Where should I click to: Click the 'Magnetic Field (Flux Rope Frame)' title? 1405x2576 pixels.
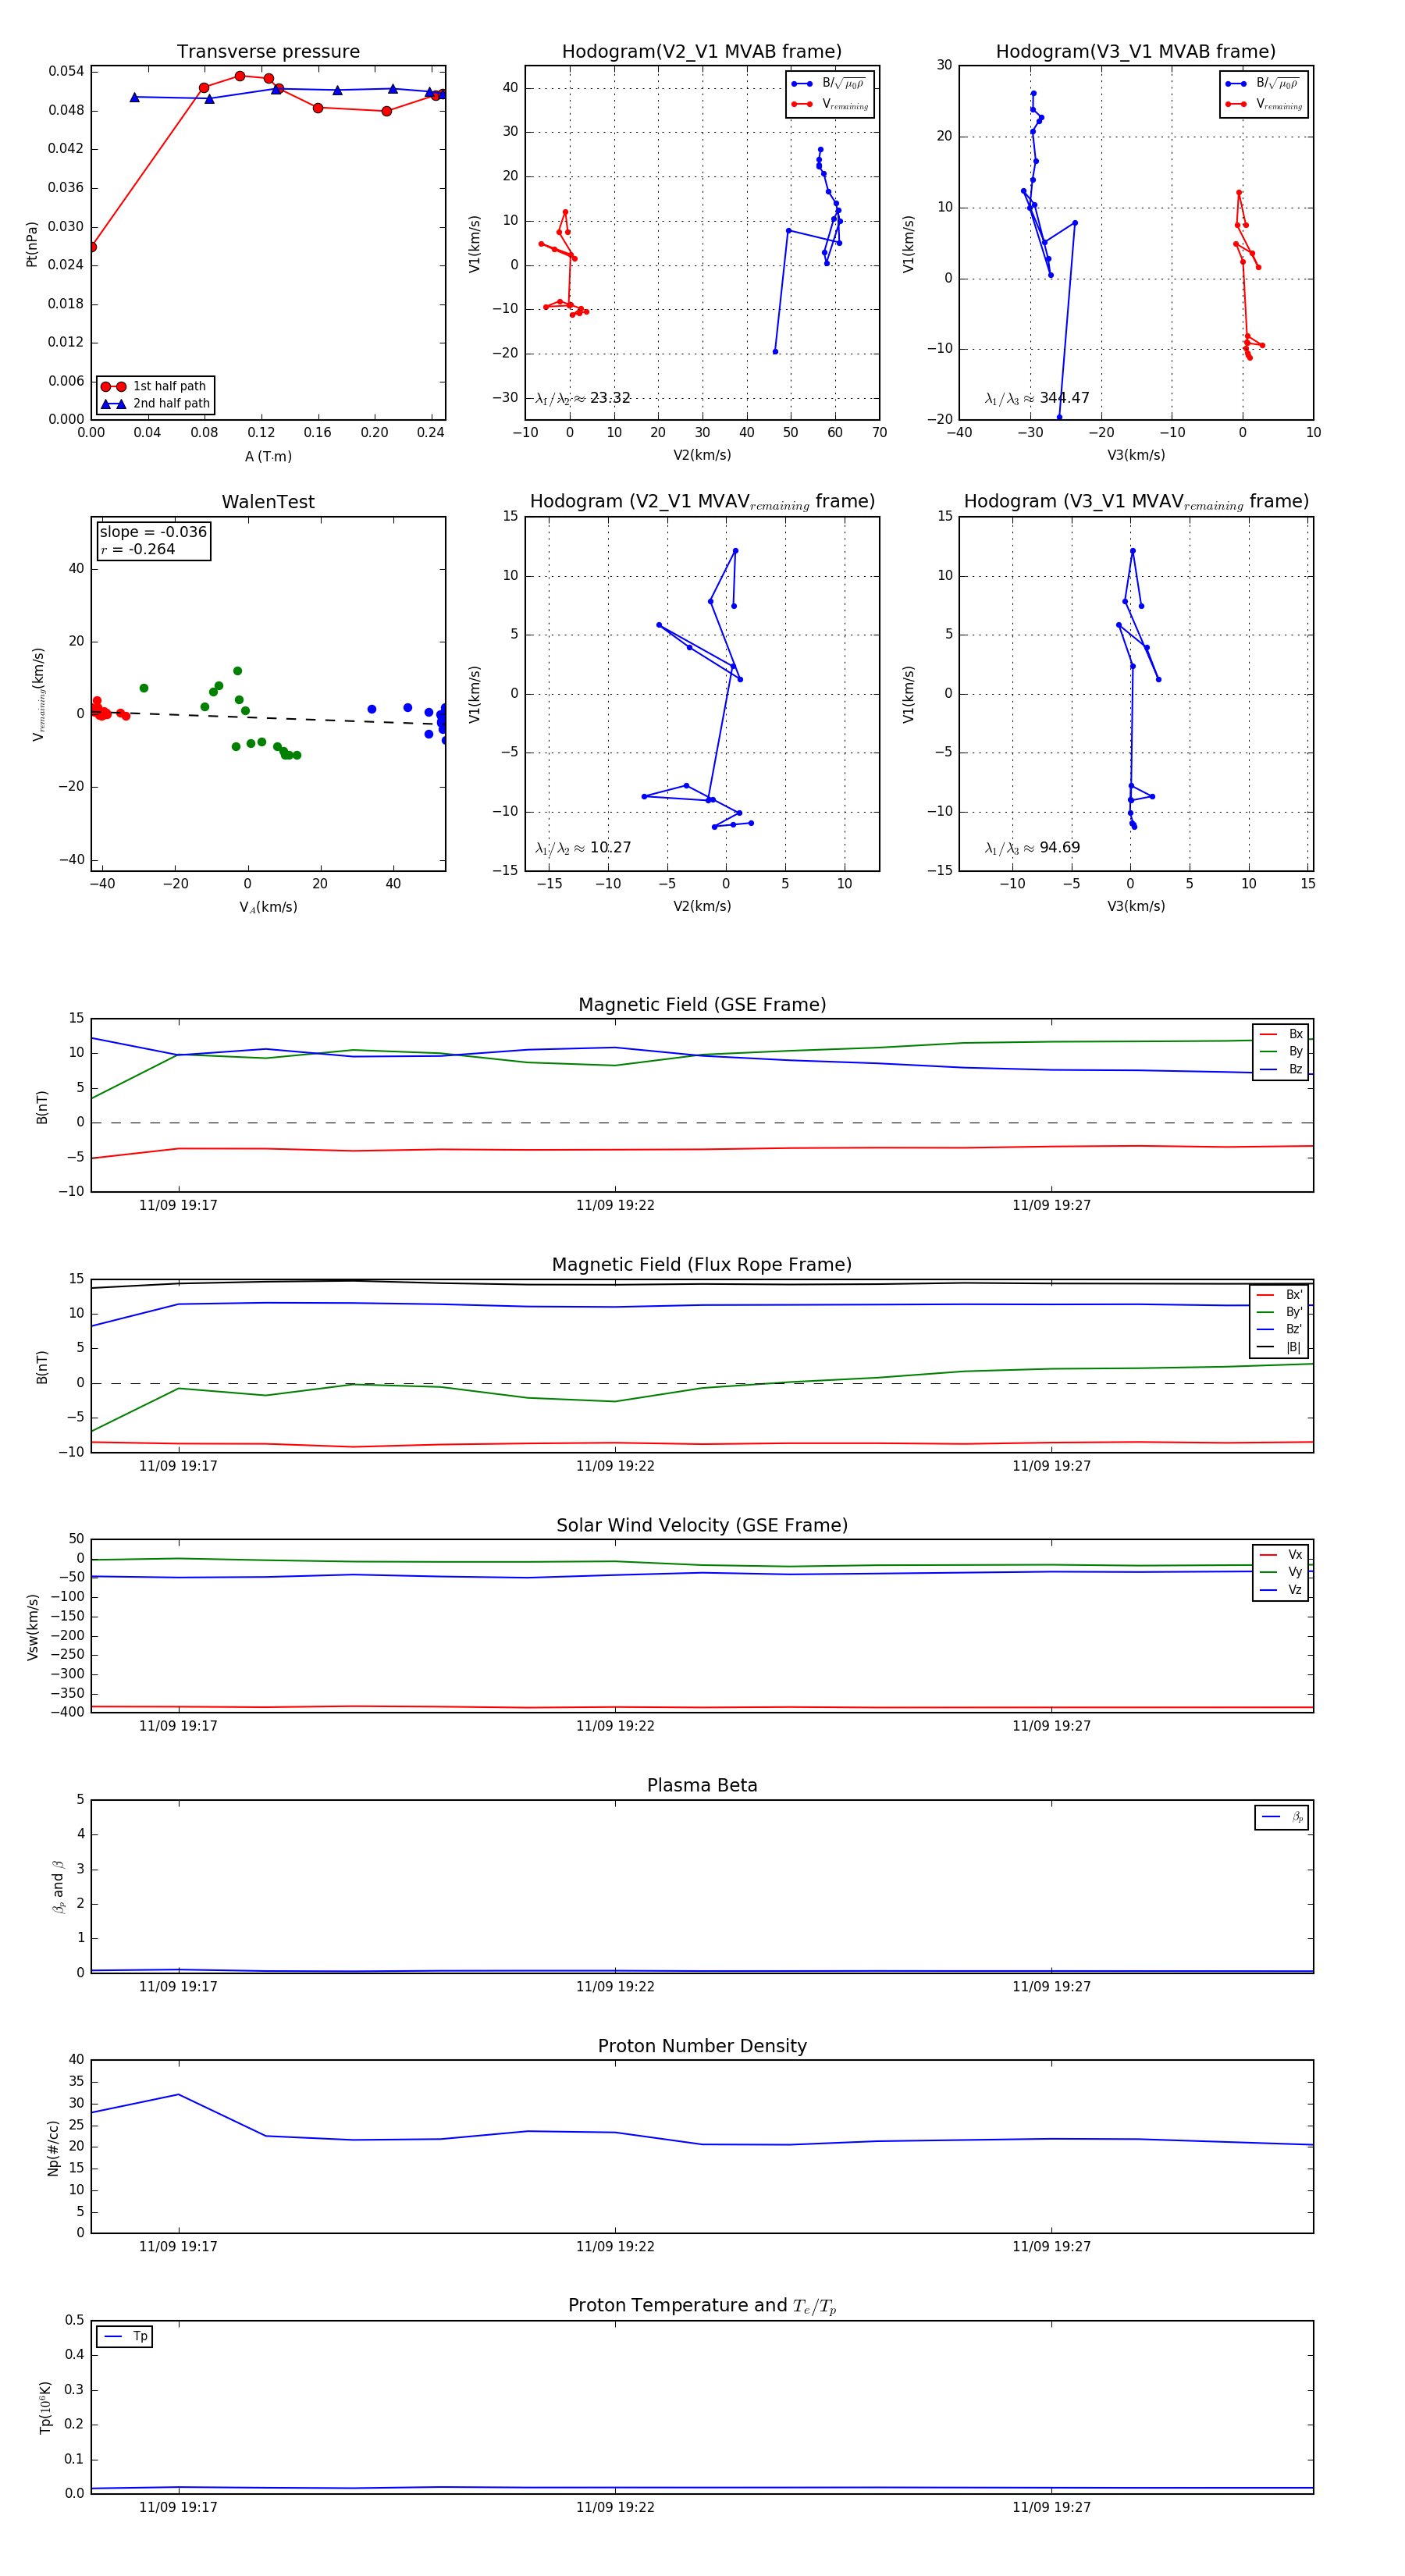[702, 1265]
